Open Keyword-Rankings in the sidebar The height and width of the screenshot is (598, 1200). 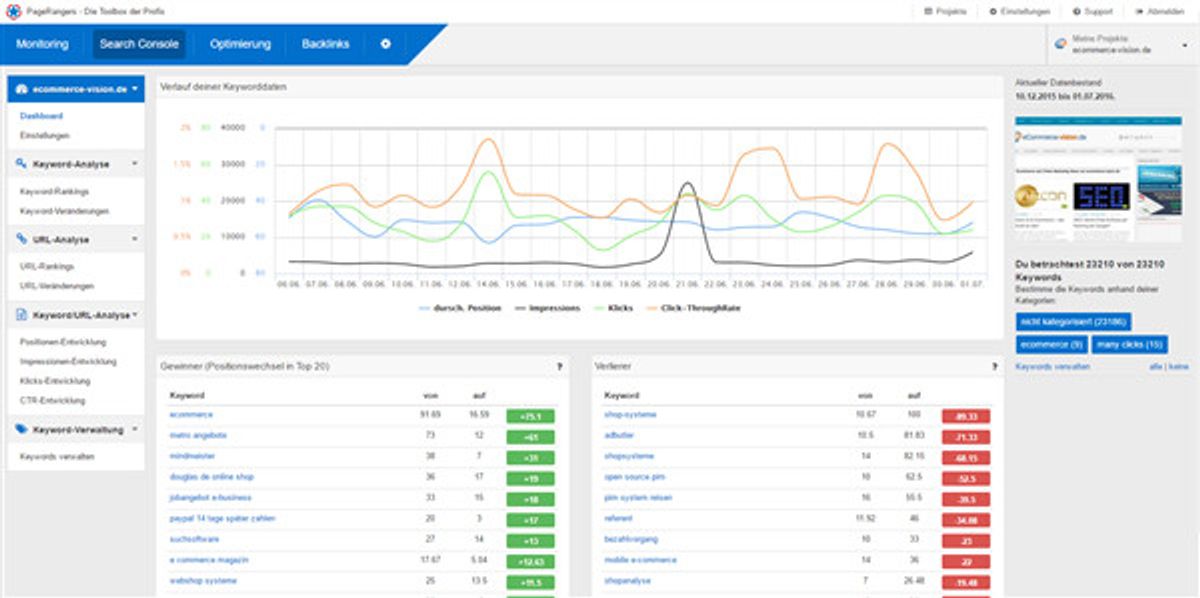pyautogui.click(x=54, y=191)
